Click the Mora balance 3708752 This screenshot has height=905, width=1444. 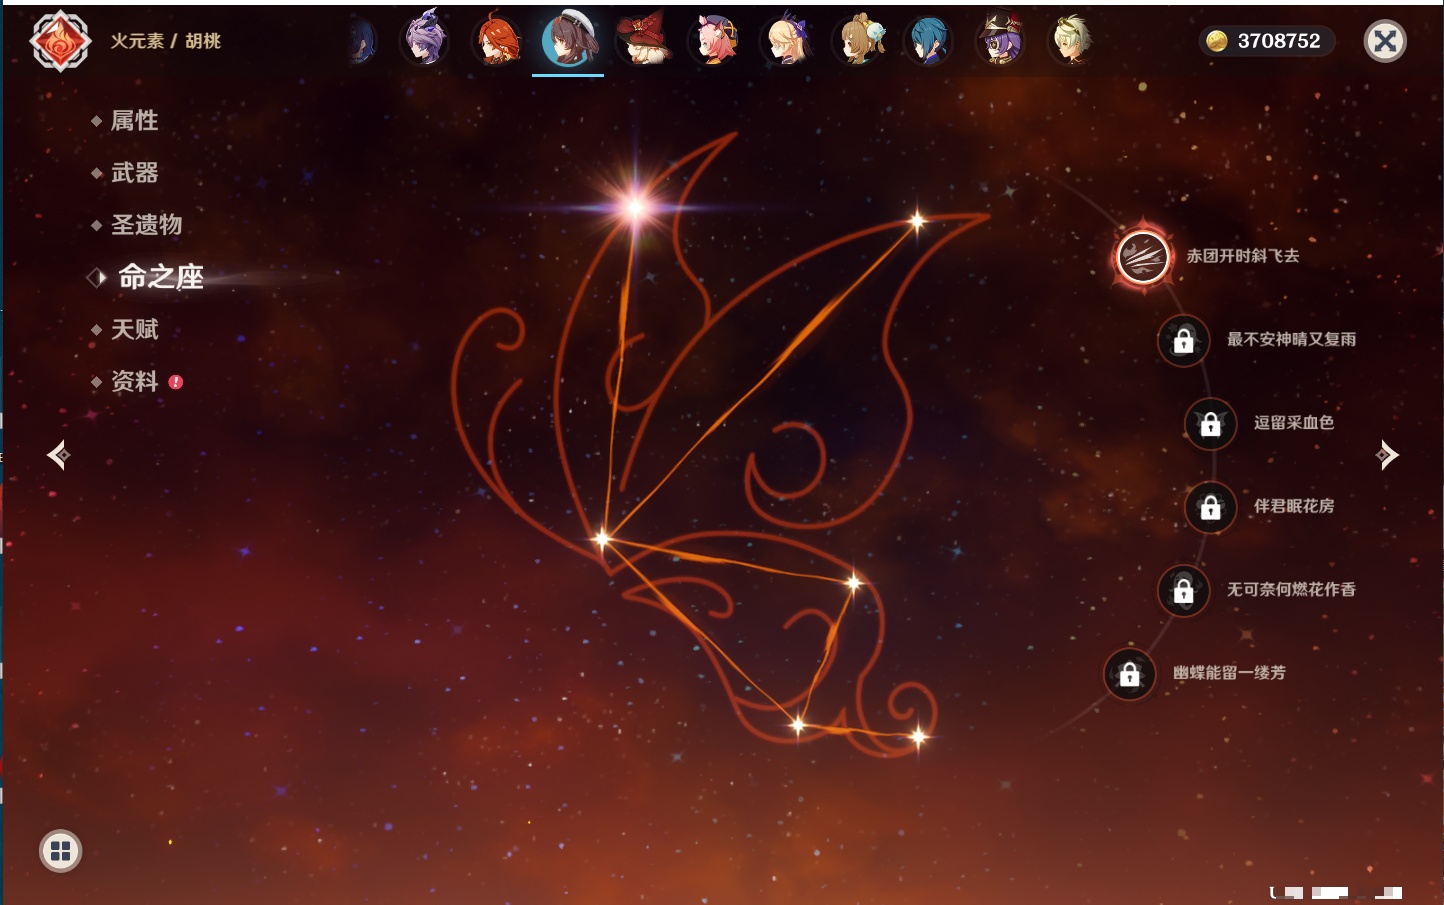(1279, 41)
